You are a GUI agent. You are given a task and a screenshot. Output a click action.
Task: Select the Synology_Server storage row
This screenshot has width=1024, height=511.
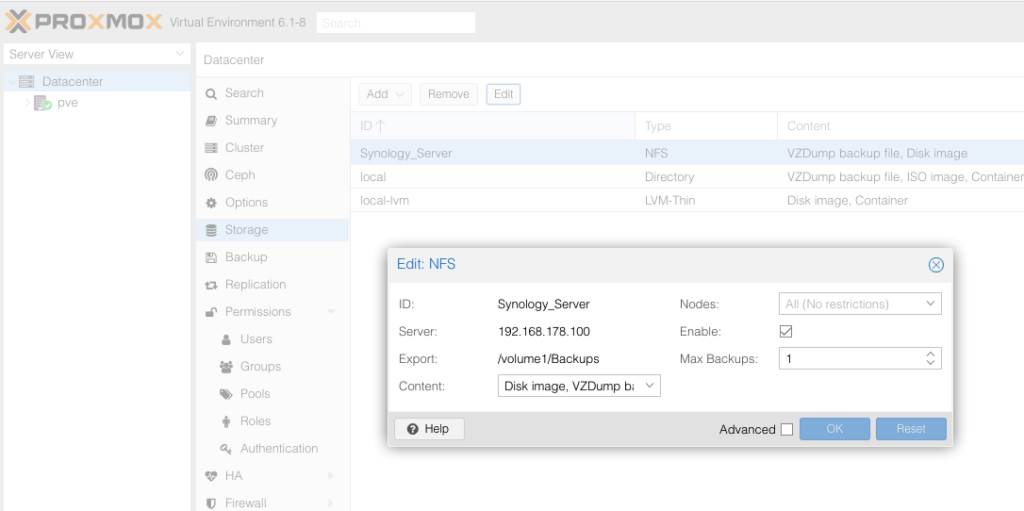687,154
